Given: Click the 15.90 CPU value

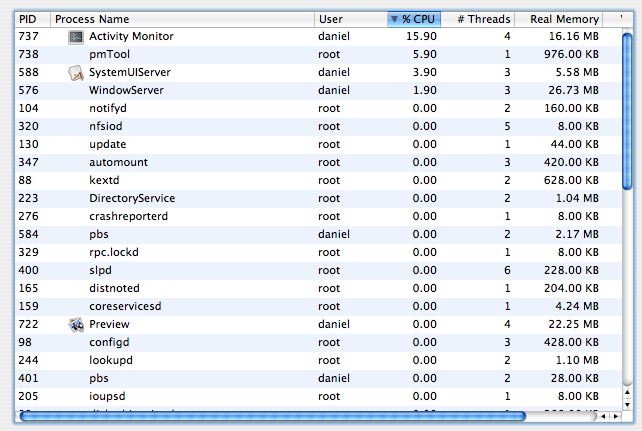Looking at the screenshot, I should coord(421,36).
